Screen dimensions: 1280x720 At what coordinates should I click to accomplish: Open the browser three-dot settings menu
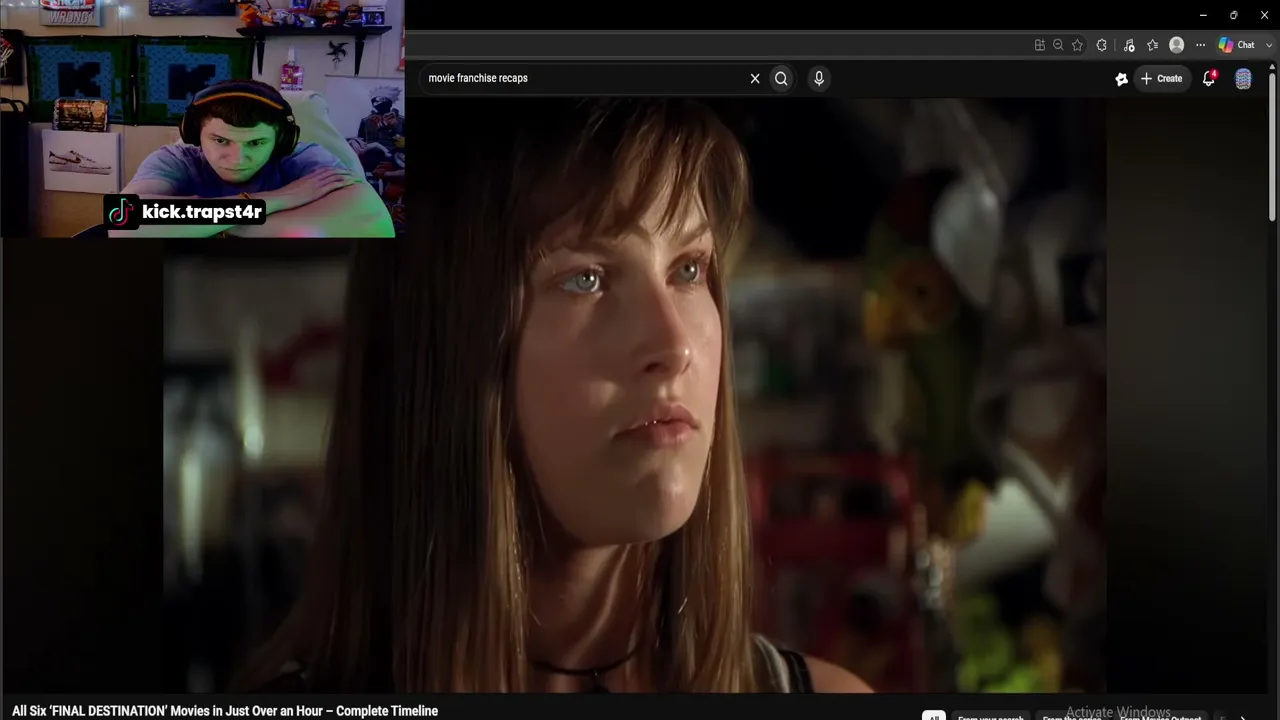click(1200, 45)
